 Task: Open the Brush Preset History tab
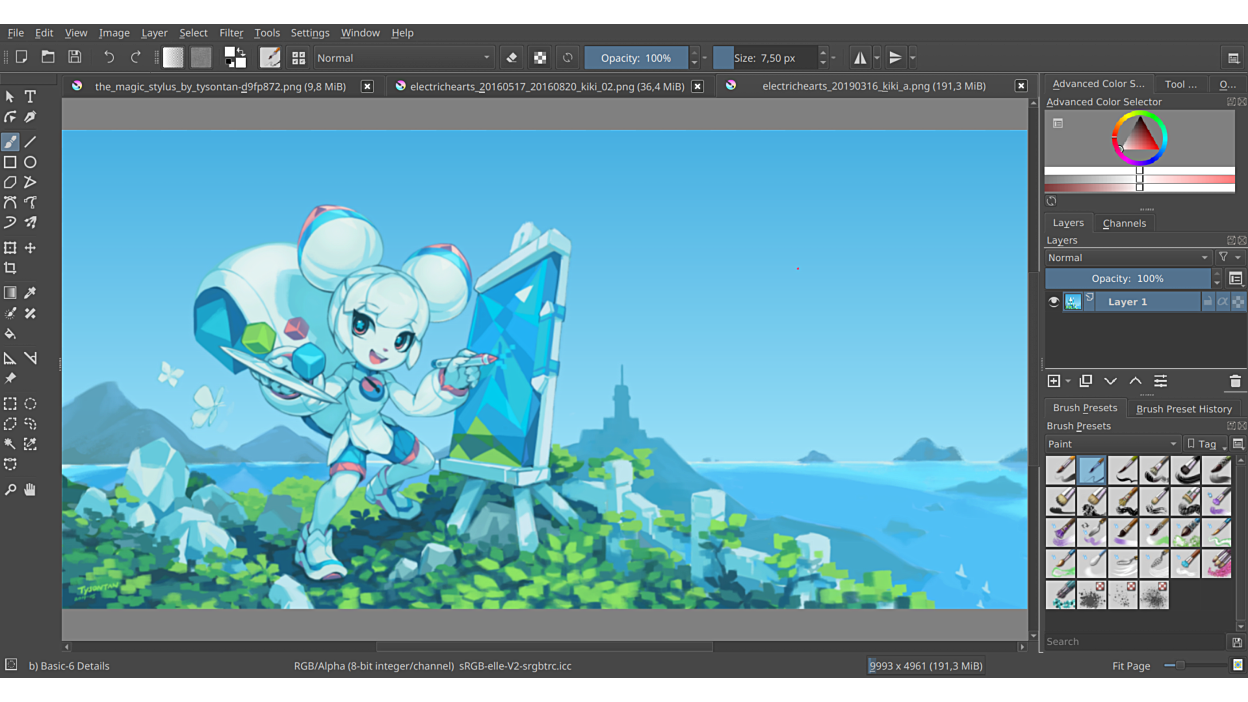(1183, 409)
